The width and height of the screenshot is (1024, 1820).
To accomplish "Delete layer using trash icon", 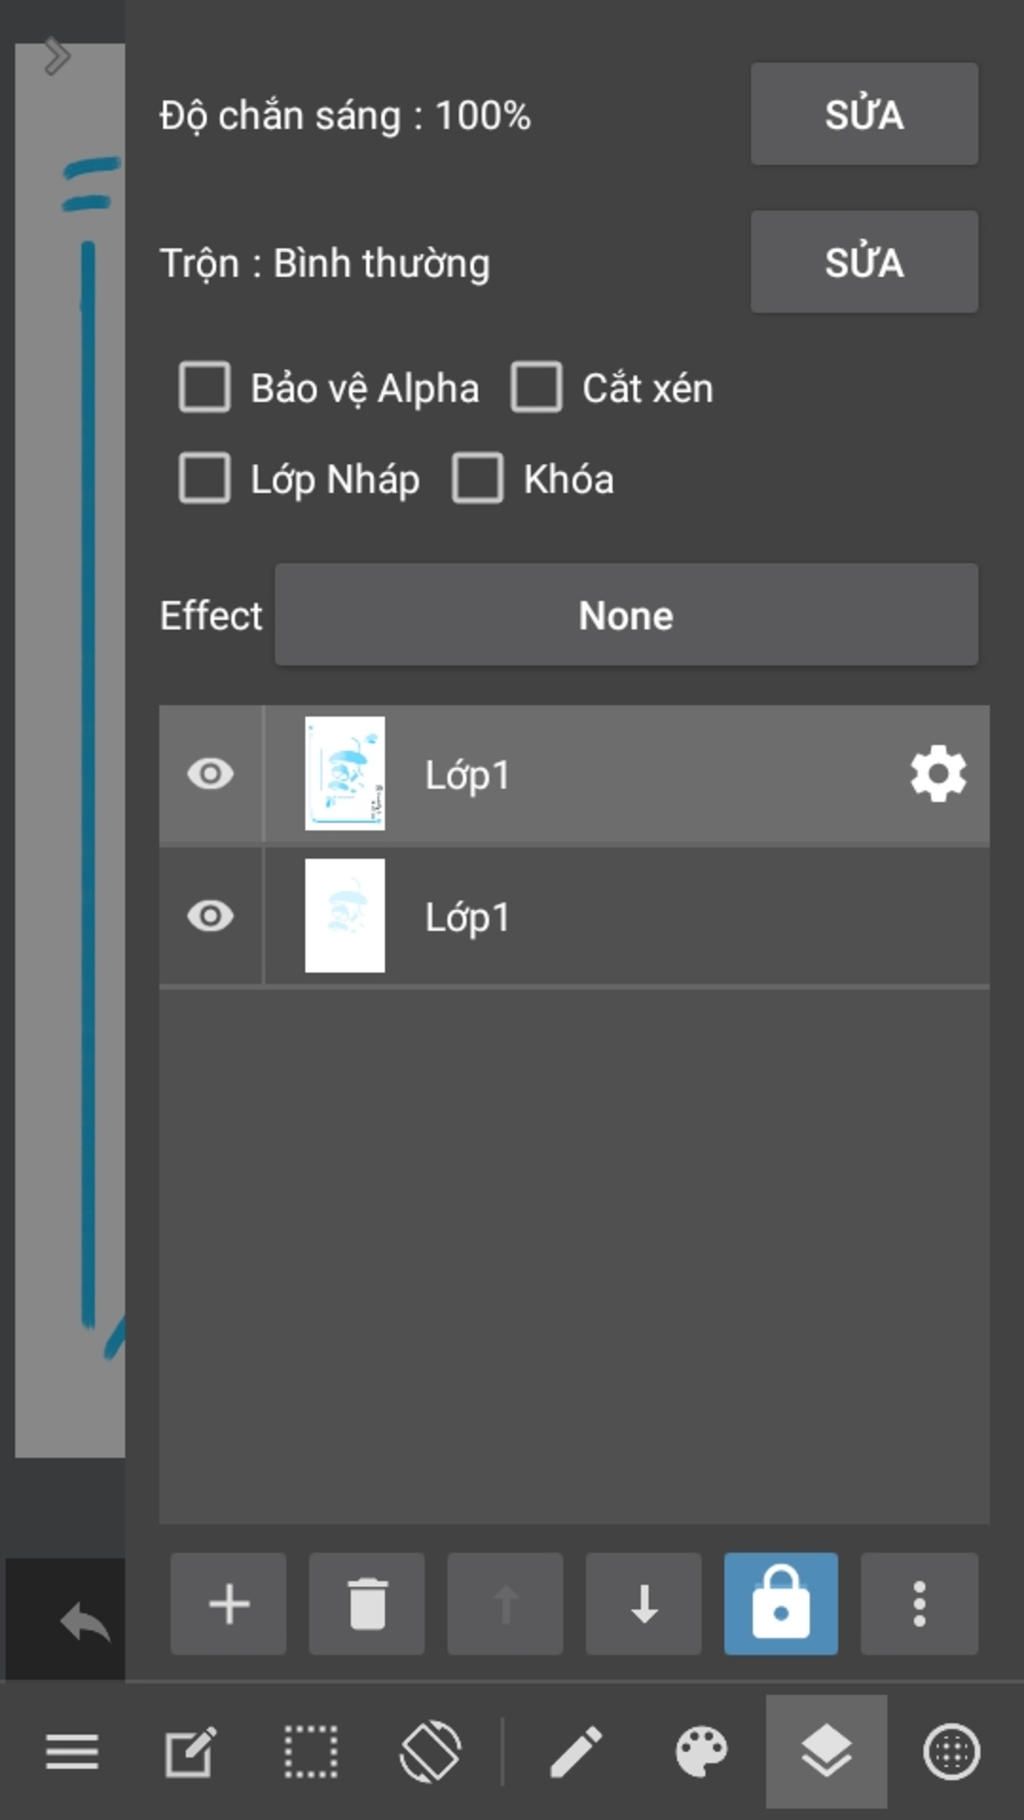I will [367, 1603].
